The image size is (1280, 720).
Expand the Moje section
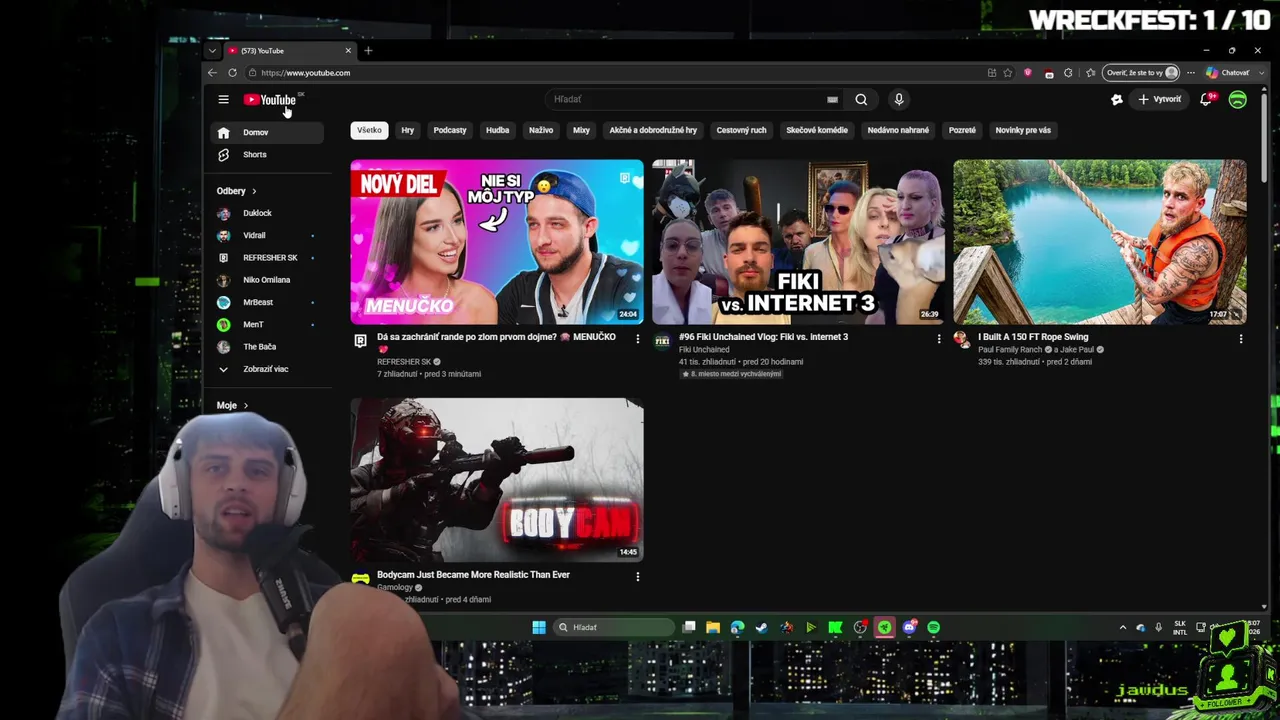pyautogui.click(x=232, y=405)
